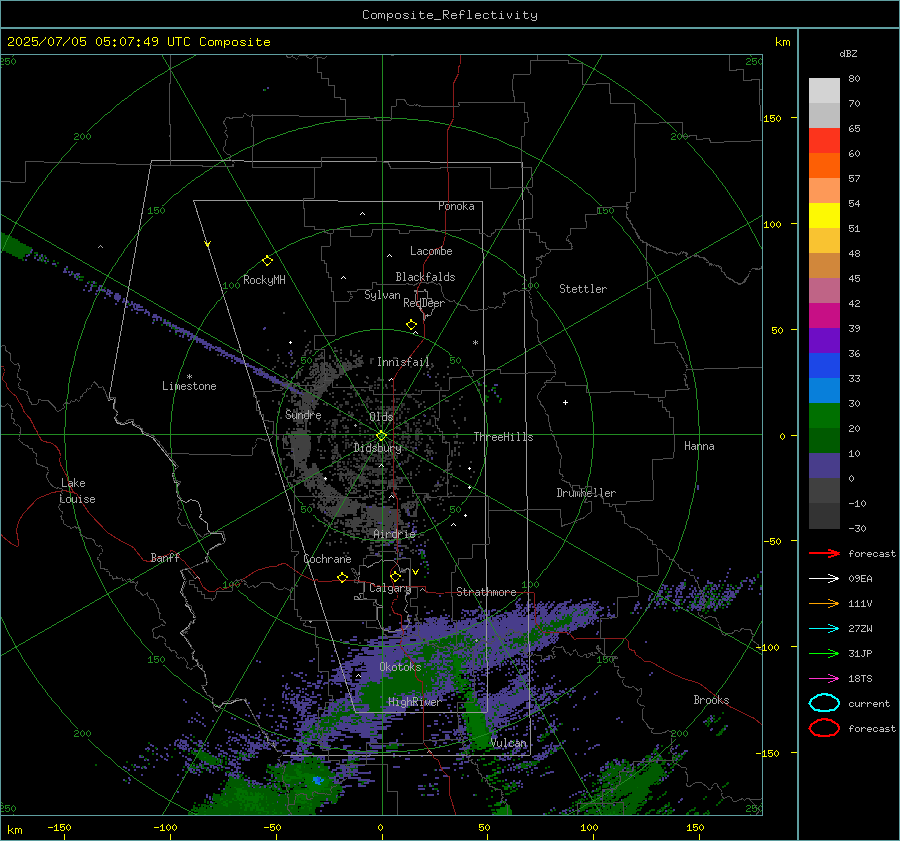The image size is (900, 841).
Task: Click the 09EA legend text
Action: (860, 578)
